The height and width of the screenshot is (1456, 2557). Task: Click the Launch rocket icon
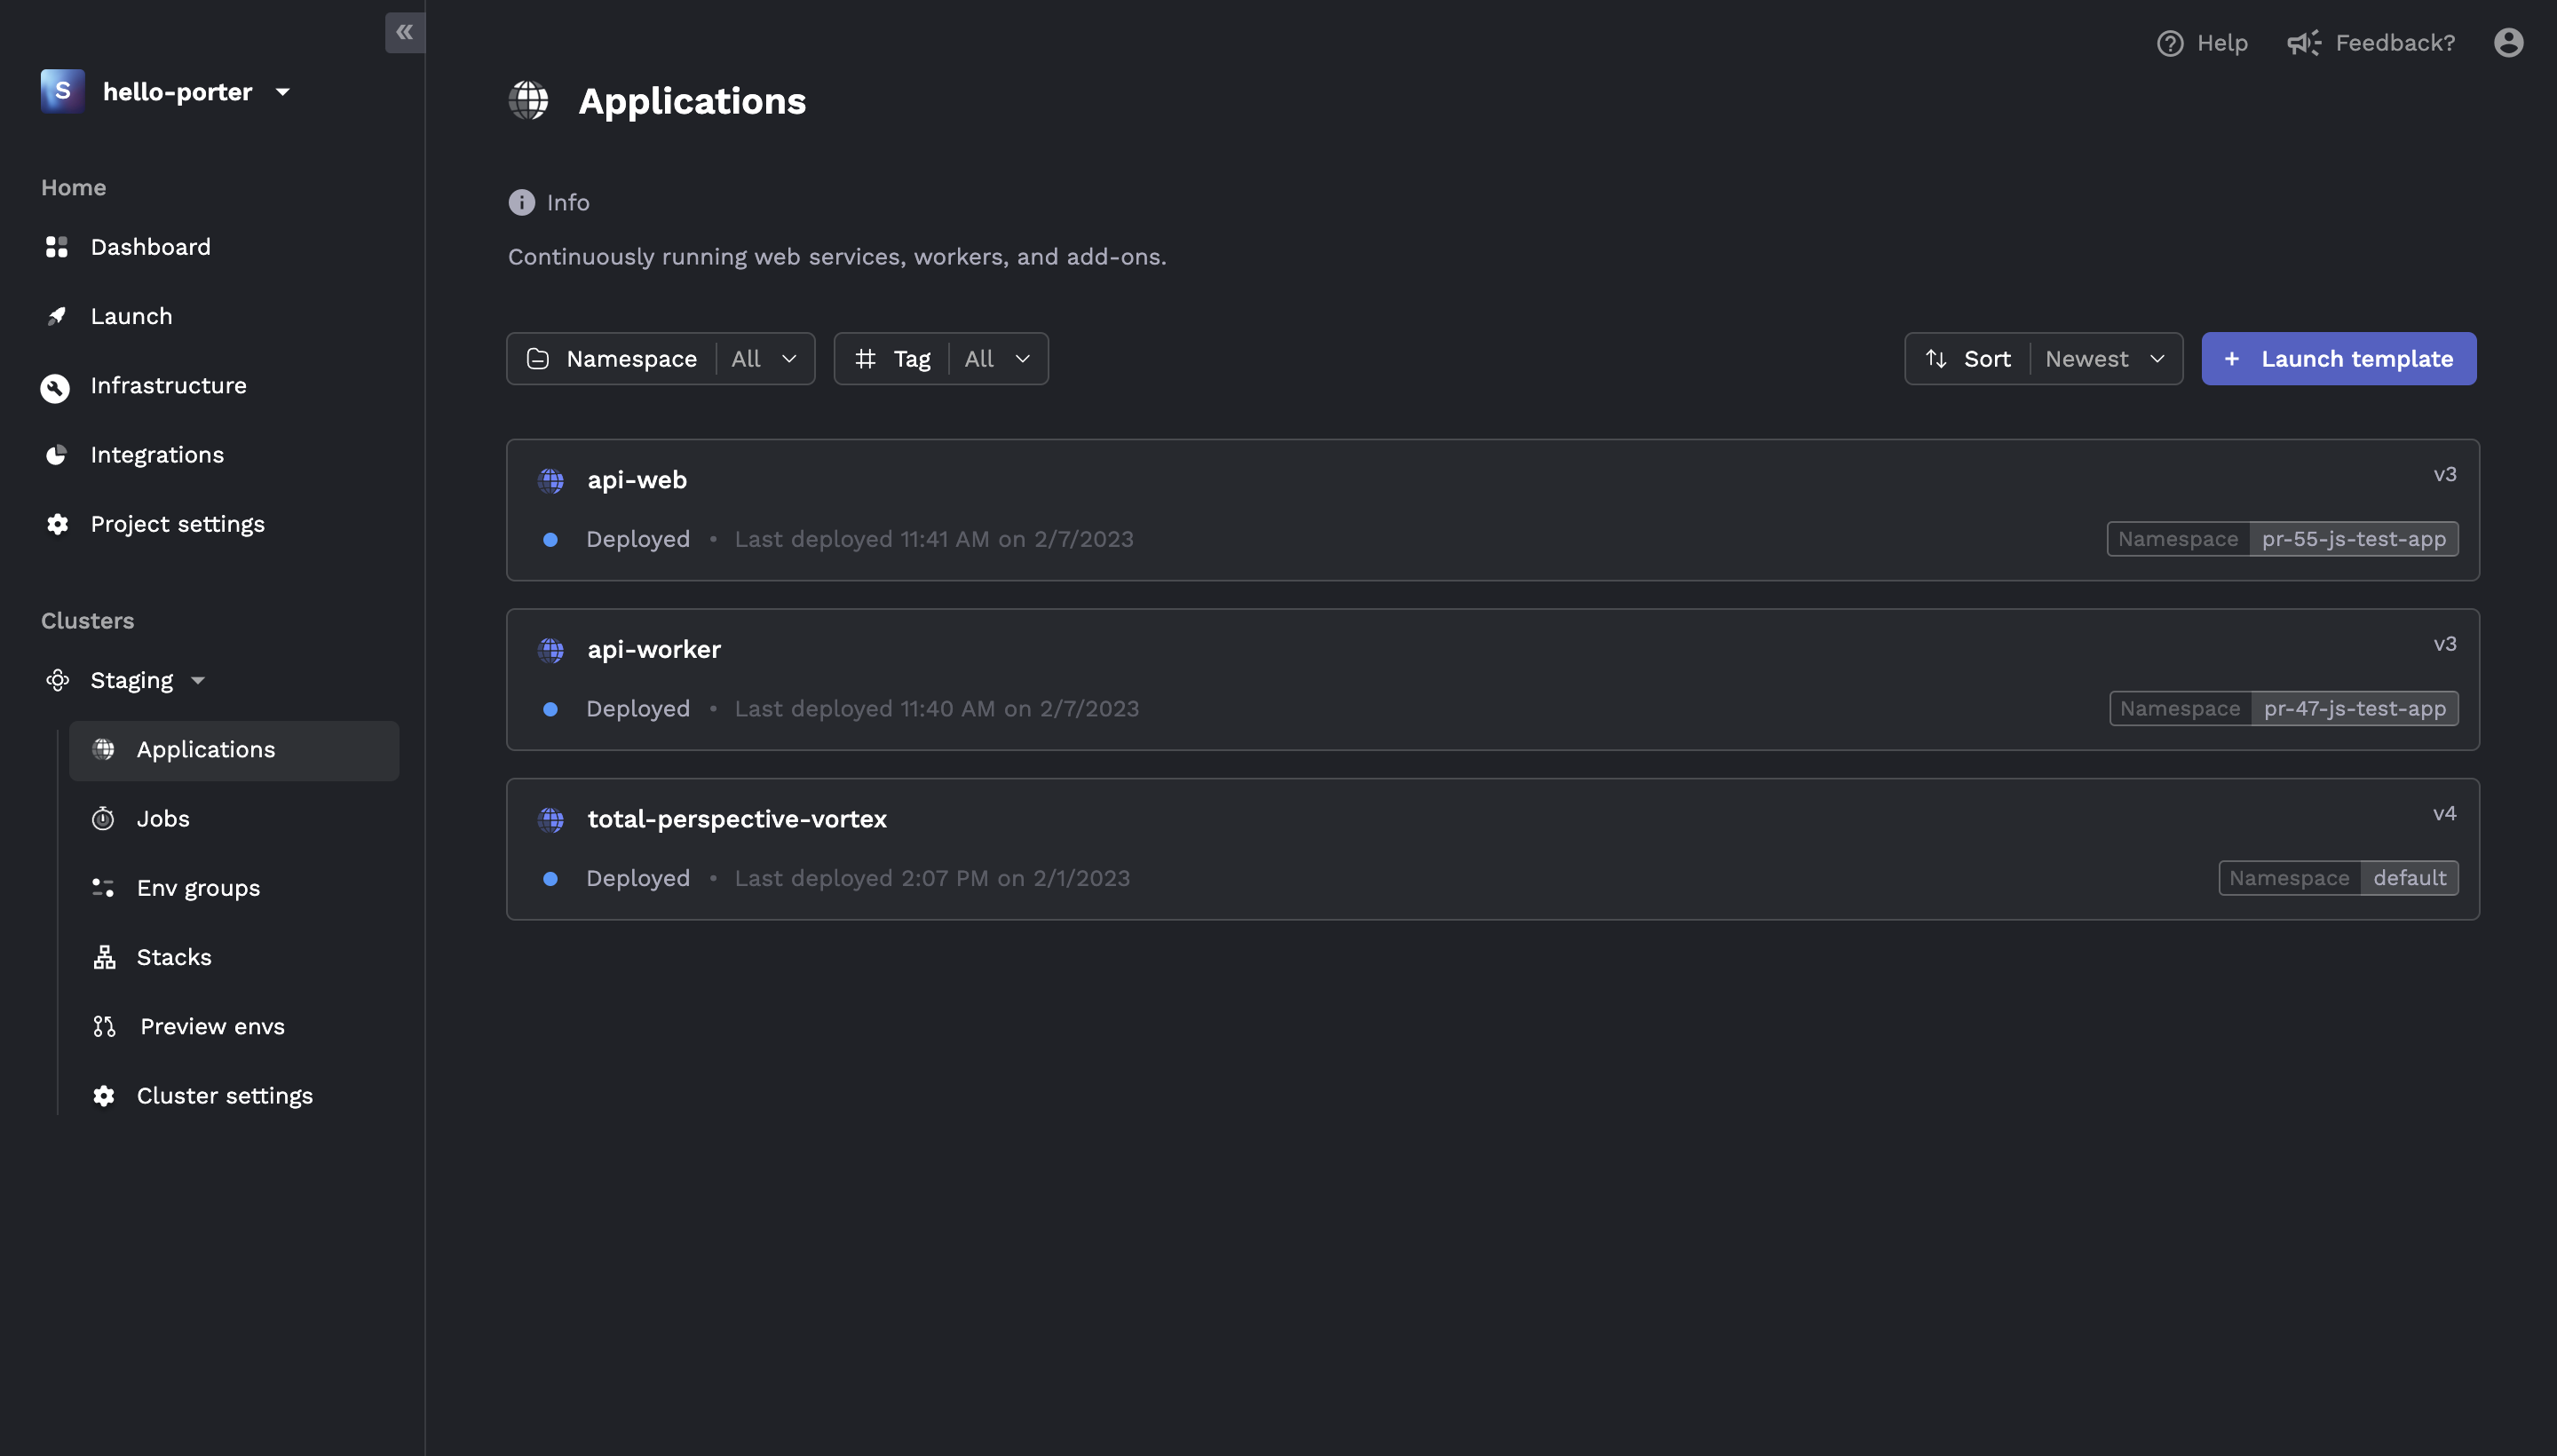click(x=57, y=315)
